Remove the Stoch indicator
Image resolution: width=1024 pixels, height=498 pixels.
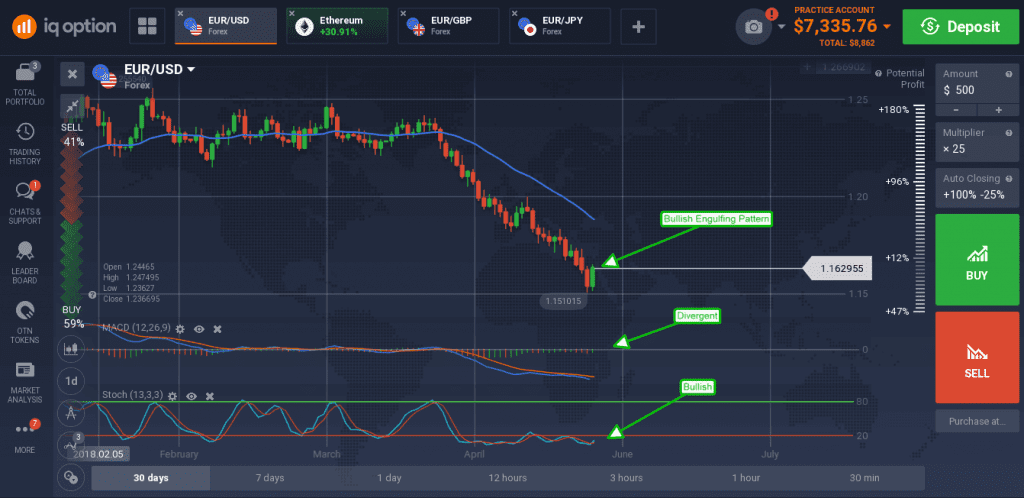pos(210,396)
